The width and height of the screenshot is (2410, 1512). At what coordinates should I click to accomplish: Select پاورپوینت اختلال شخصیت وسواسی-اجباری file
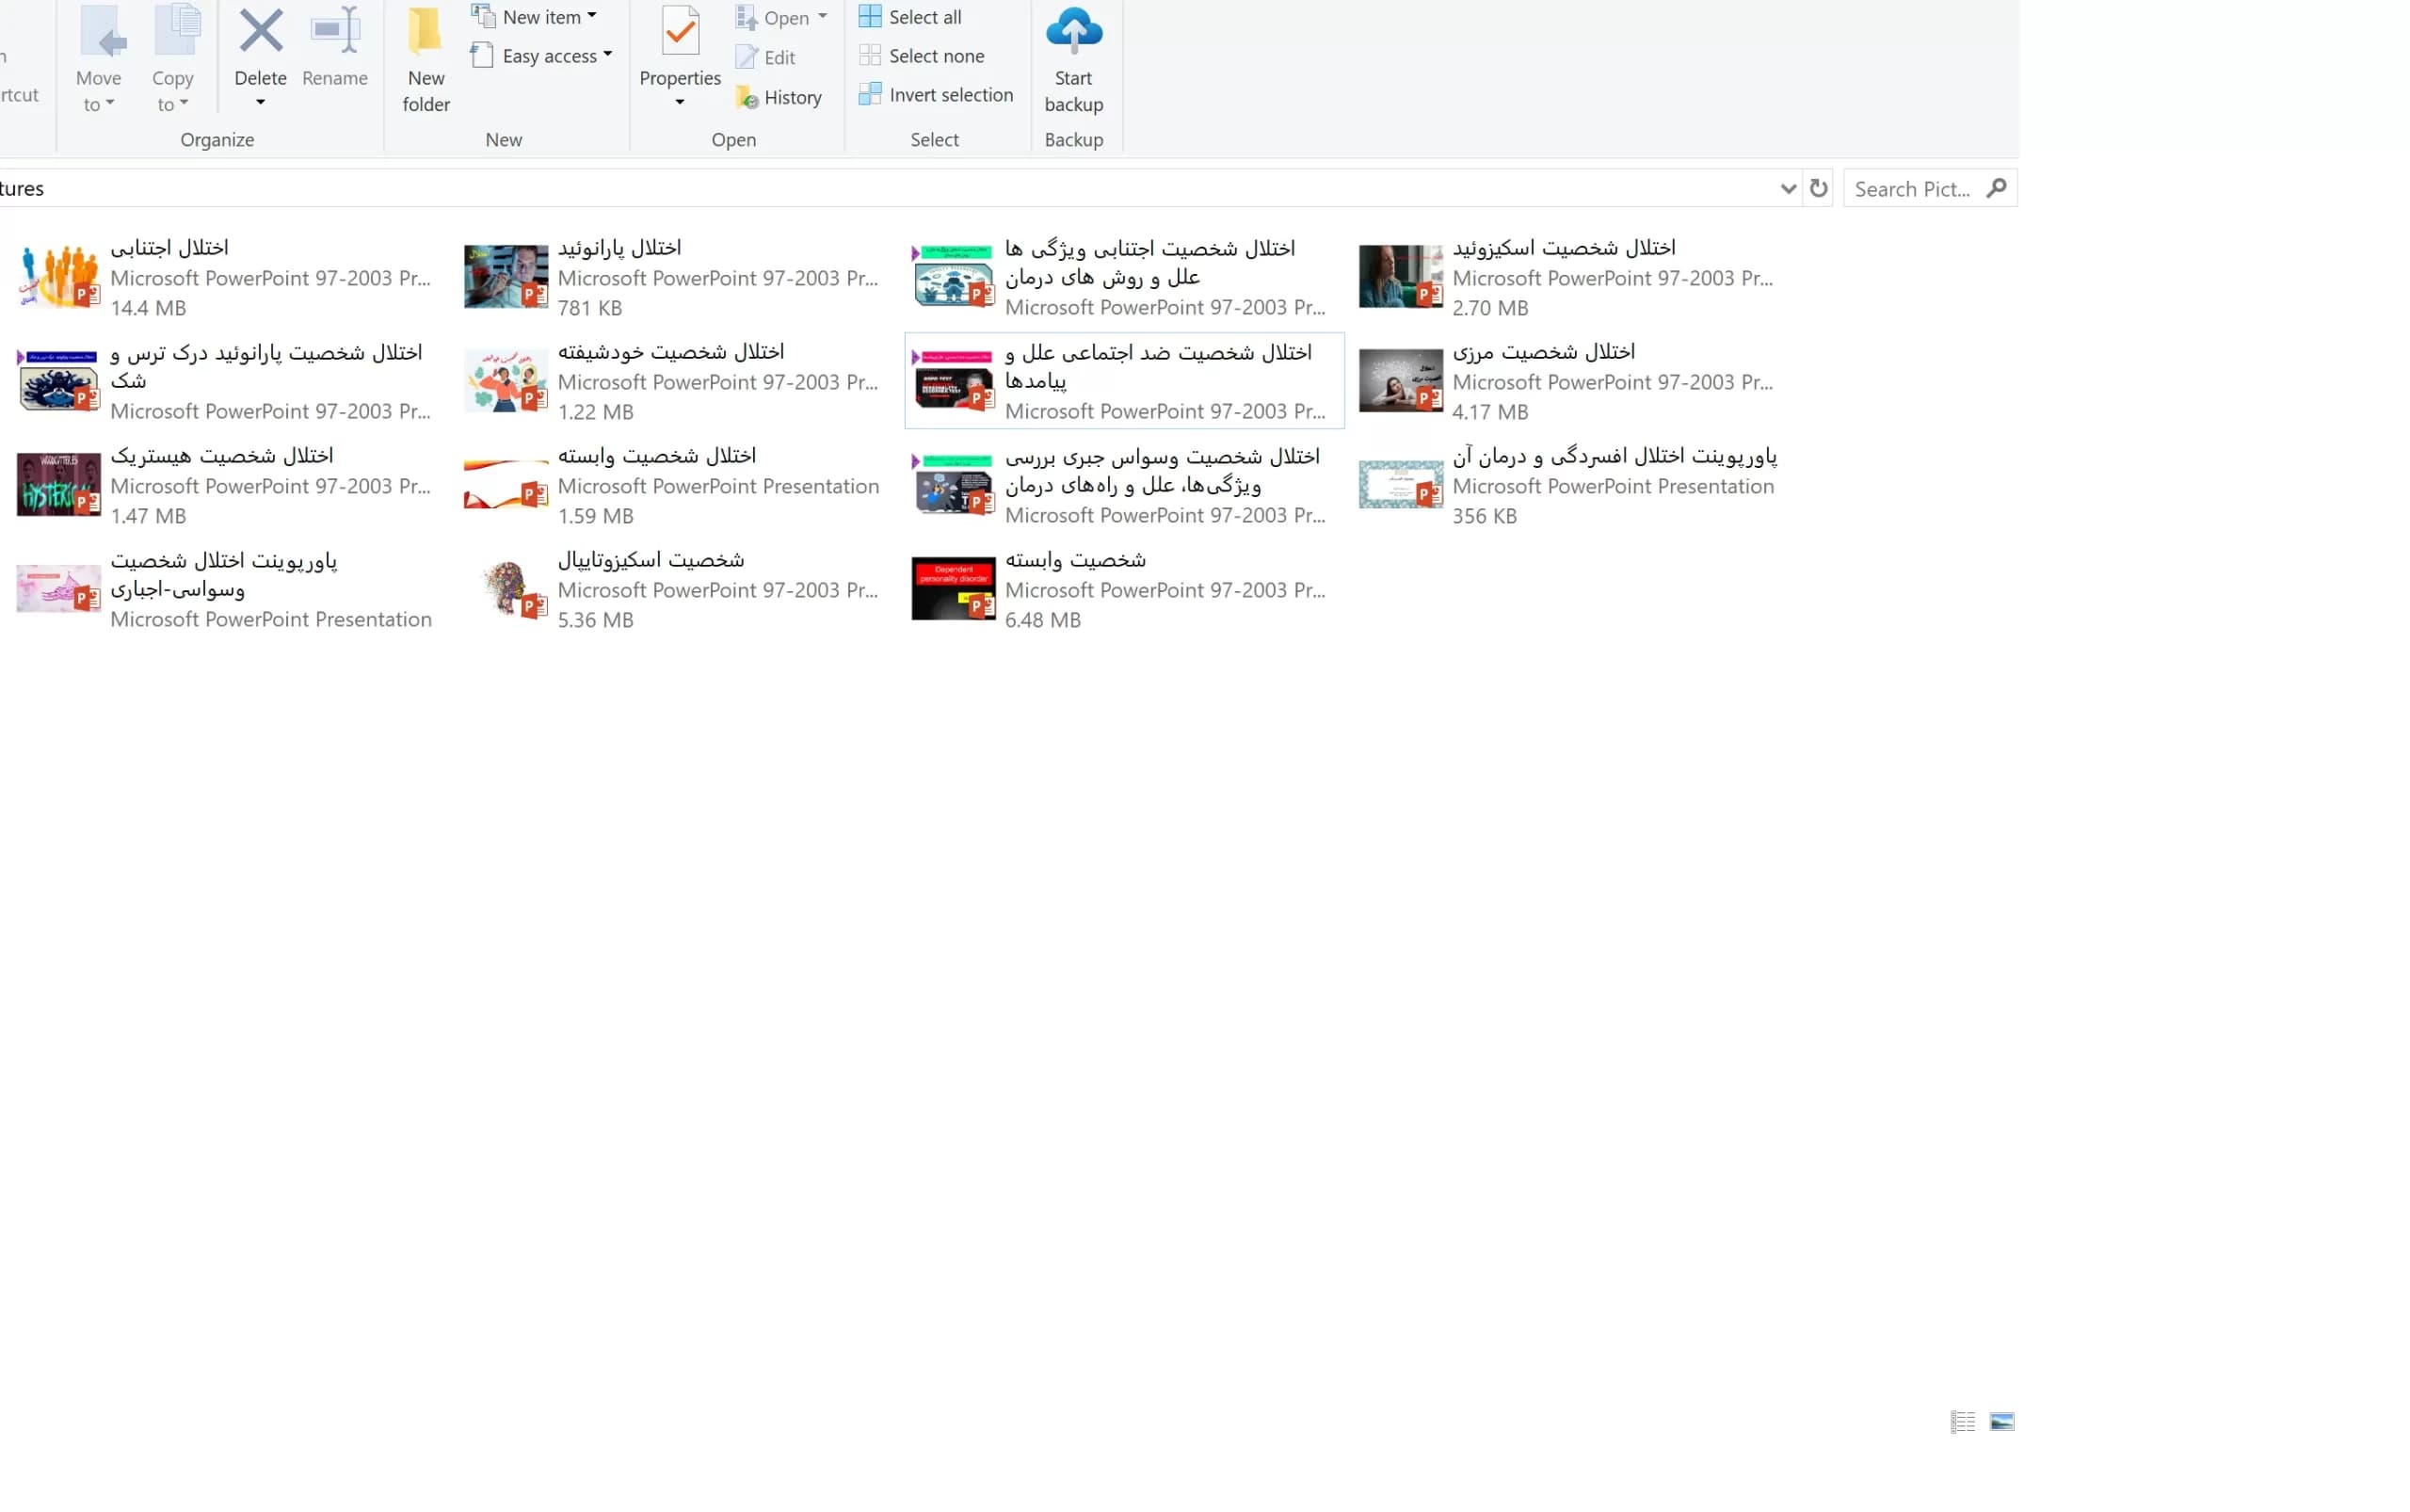226,589
